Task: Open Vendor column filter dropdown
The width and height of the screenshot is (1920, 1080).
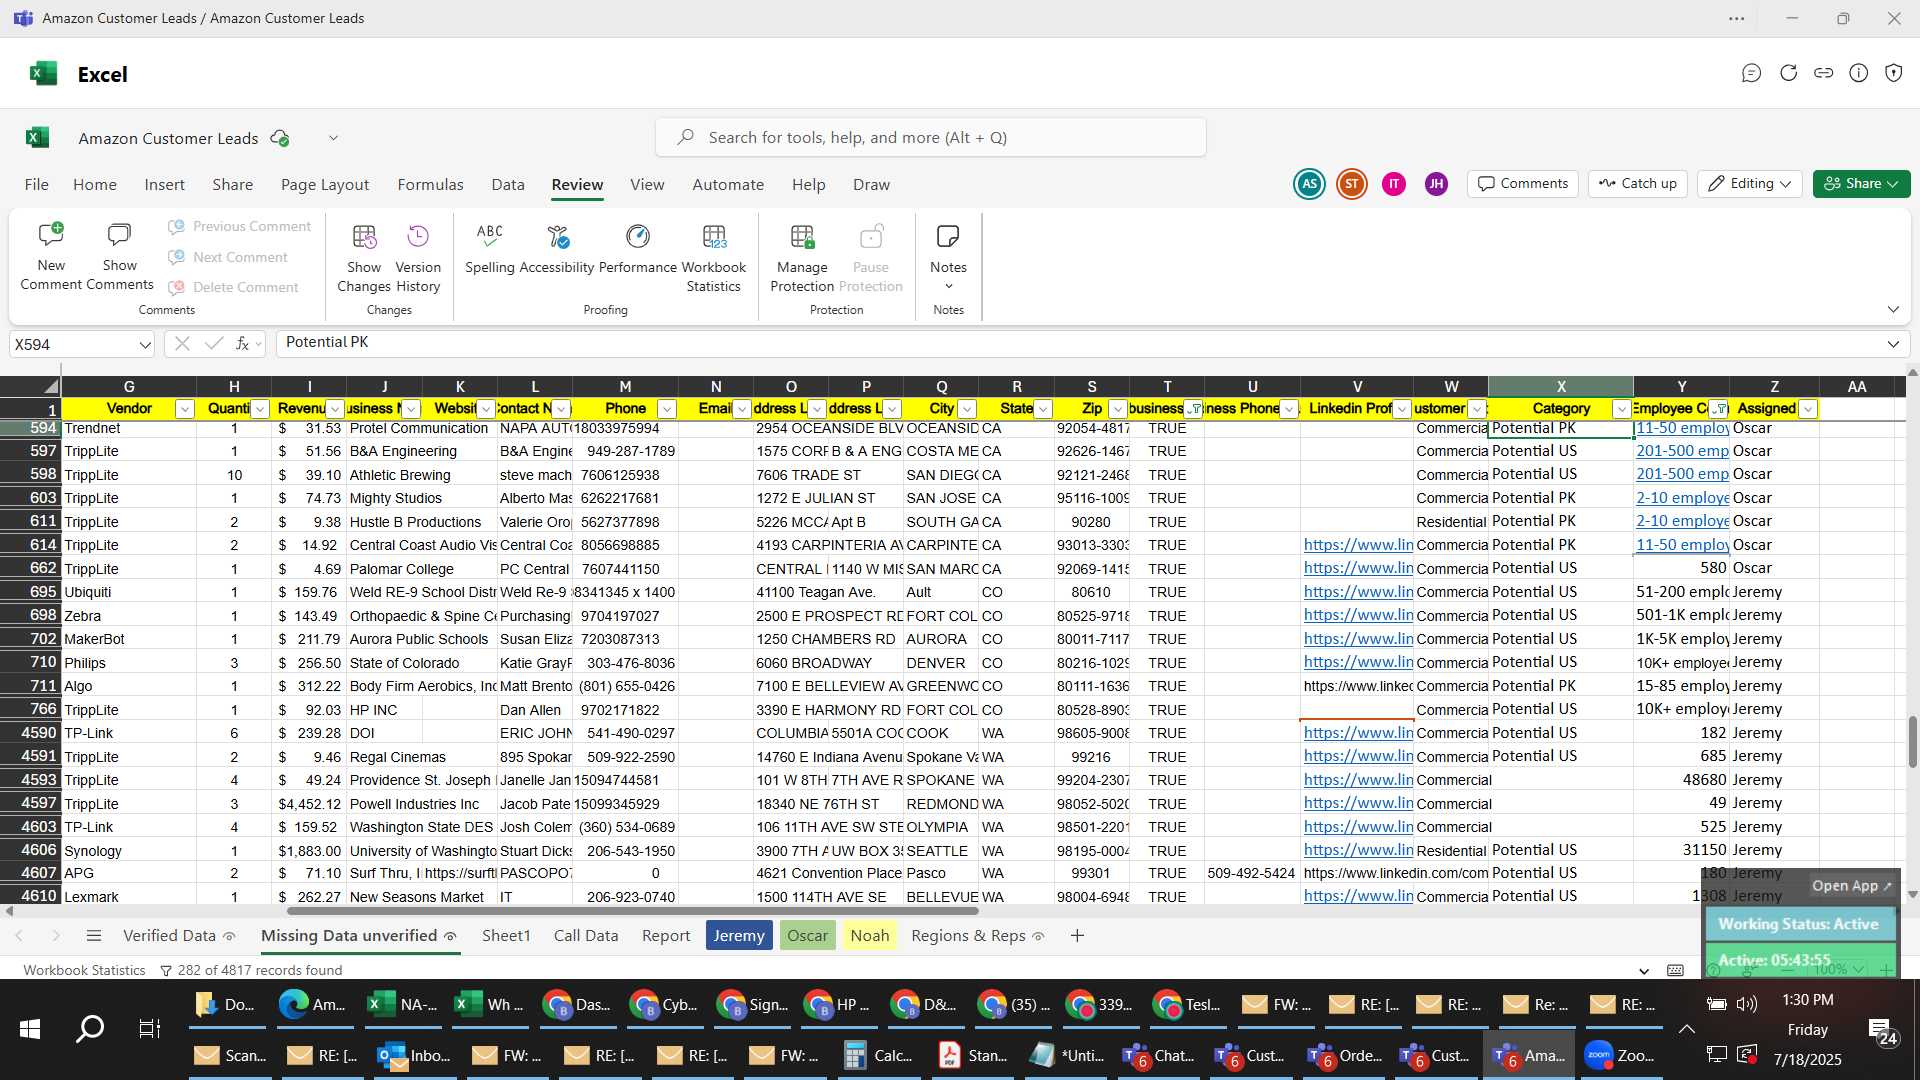Action: (x=184, y=409)
